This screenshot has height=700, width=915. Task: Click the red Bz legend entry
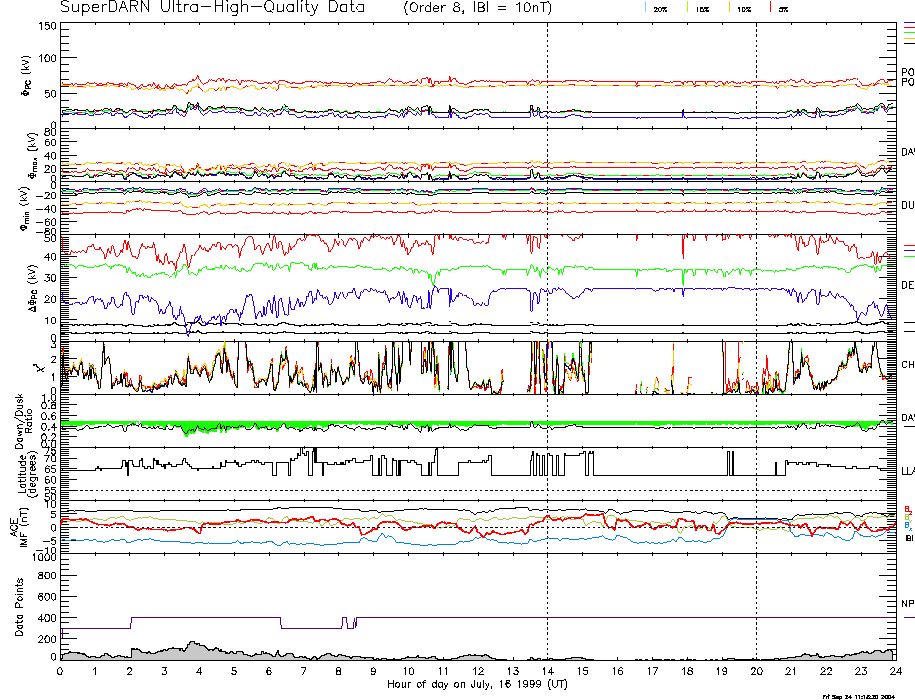click(x=907, y=509)
